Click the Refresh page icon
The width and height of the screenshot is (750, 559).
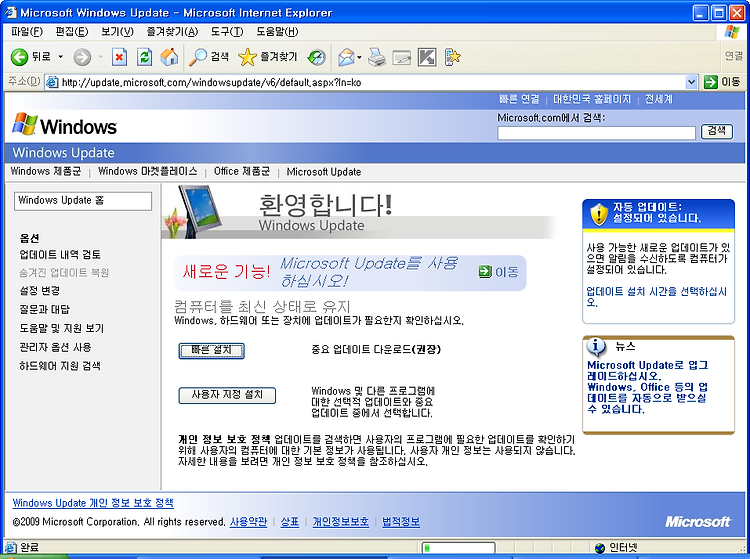point(144,57)
